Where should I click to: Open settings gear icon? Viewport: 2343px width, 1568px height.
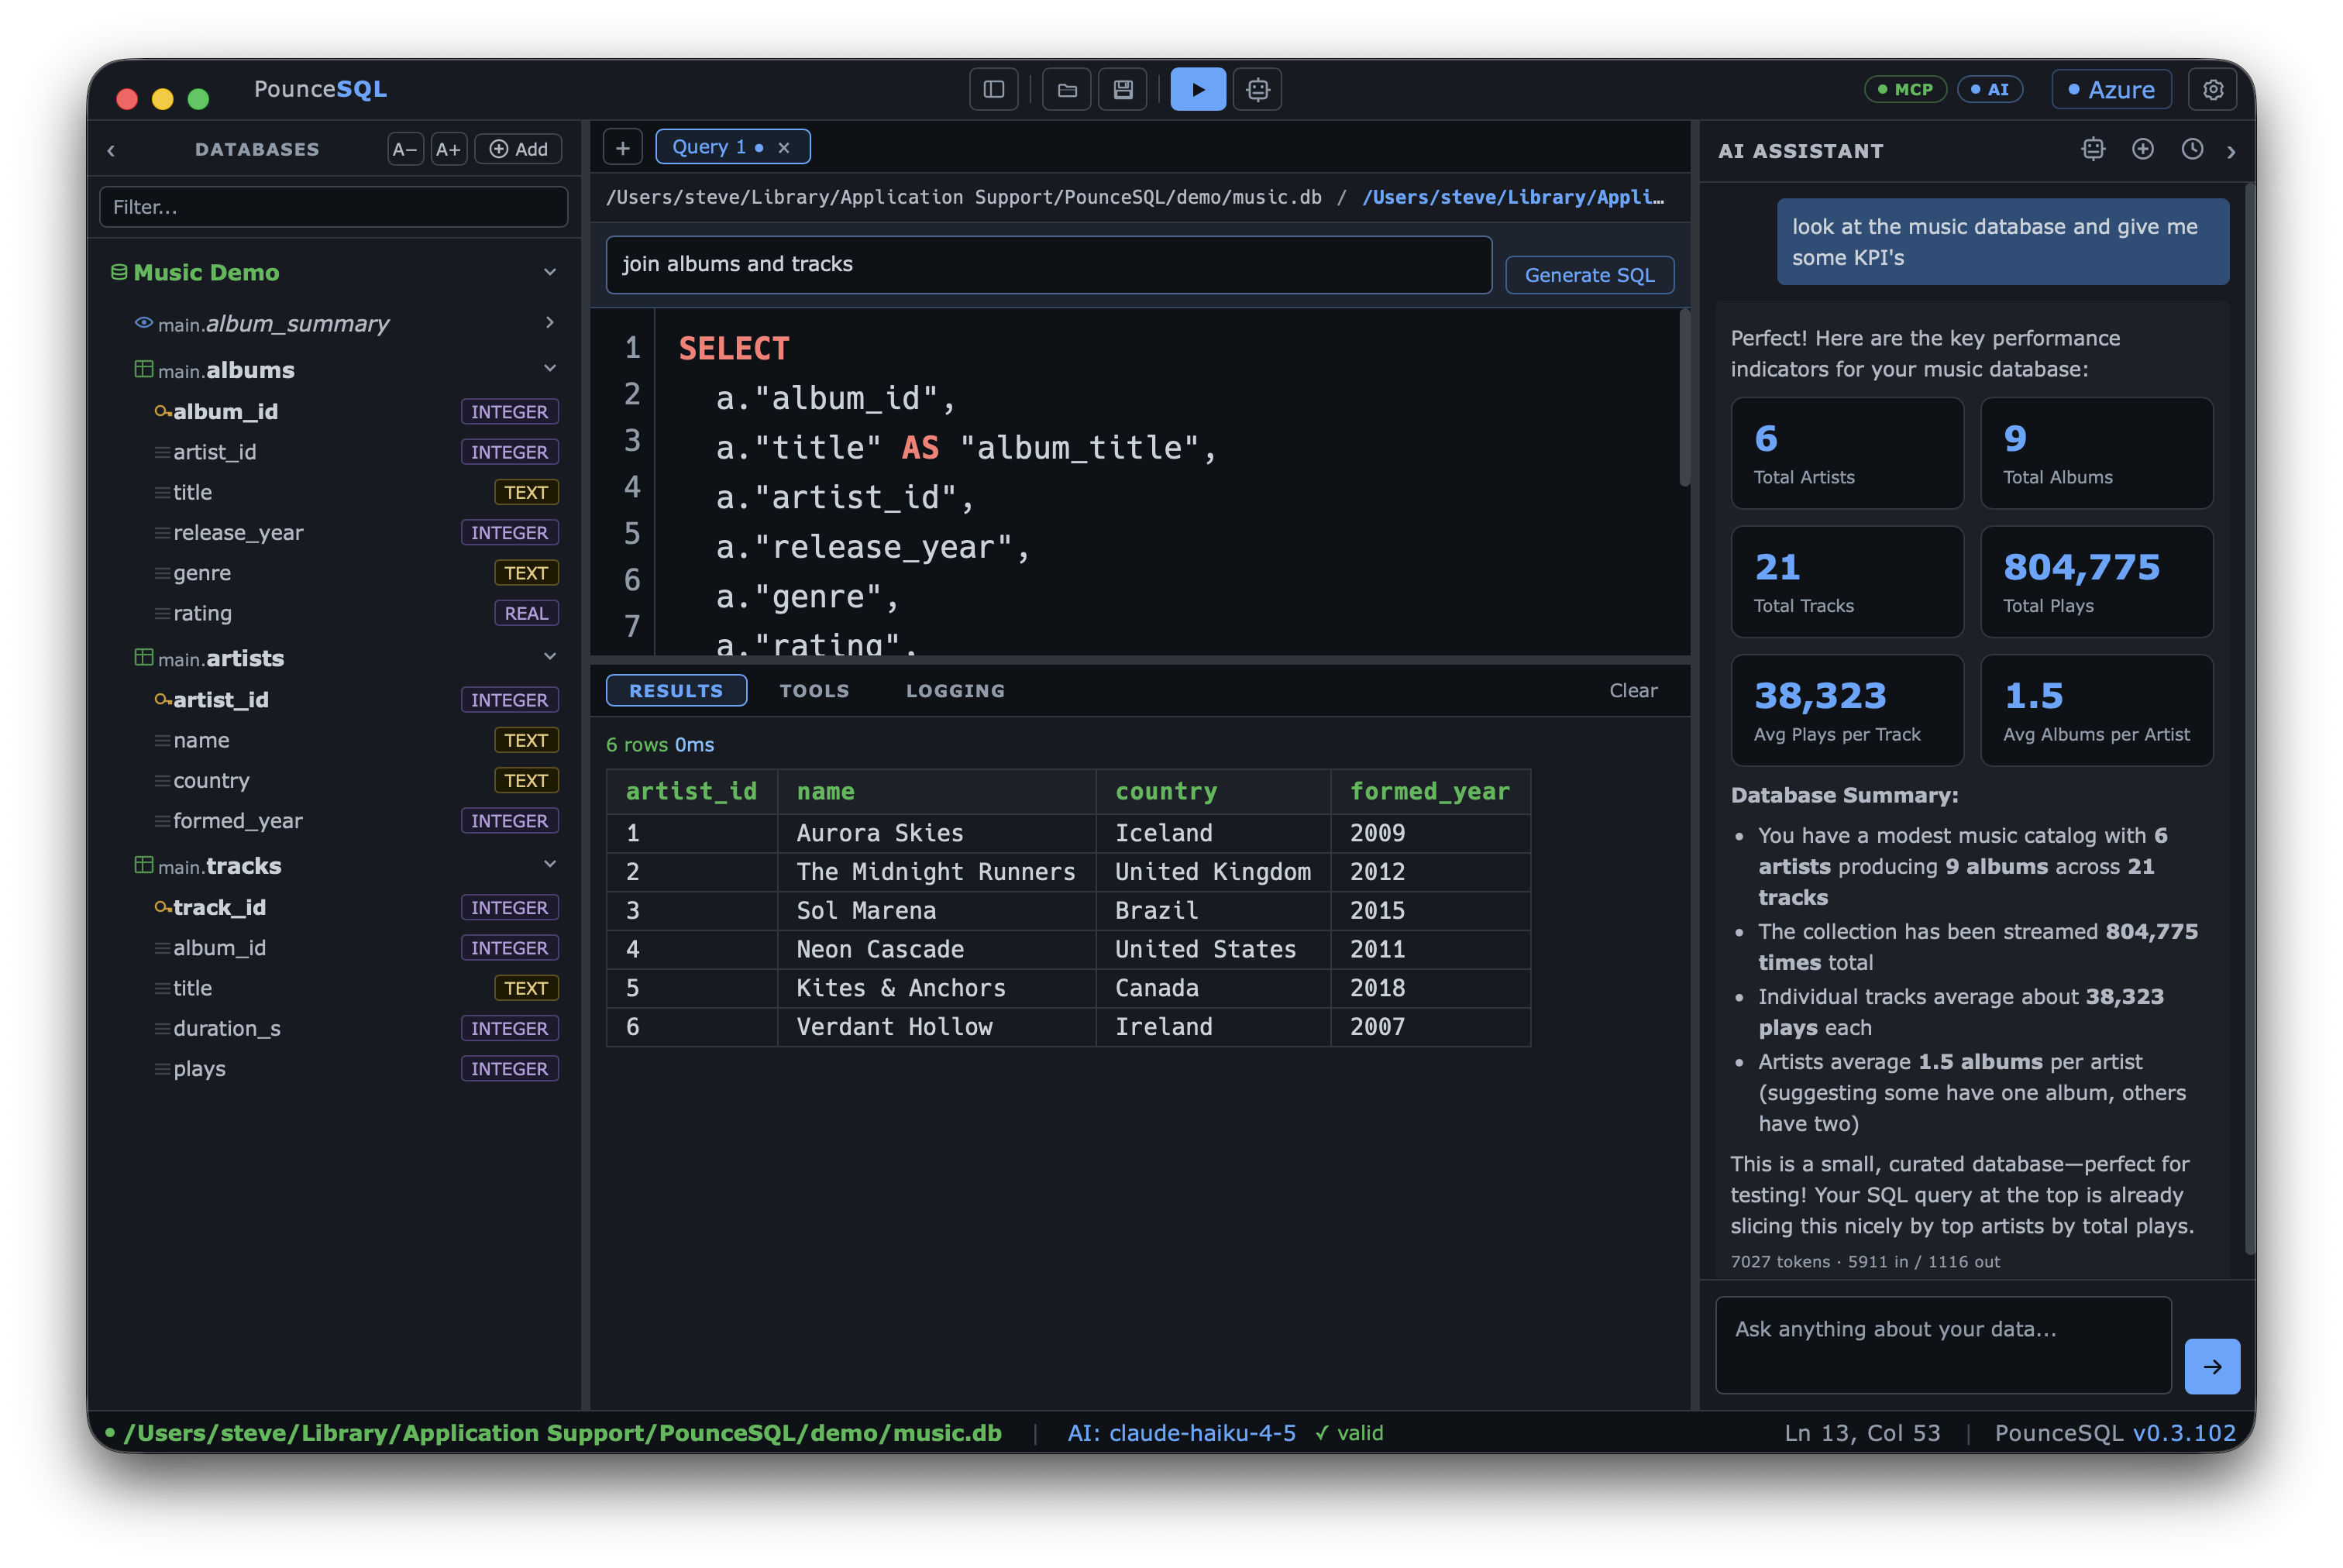(2213, 89)
